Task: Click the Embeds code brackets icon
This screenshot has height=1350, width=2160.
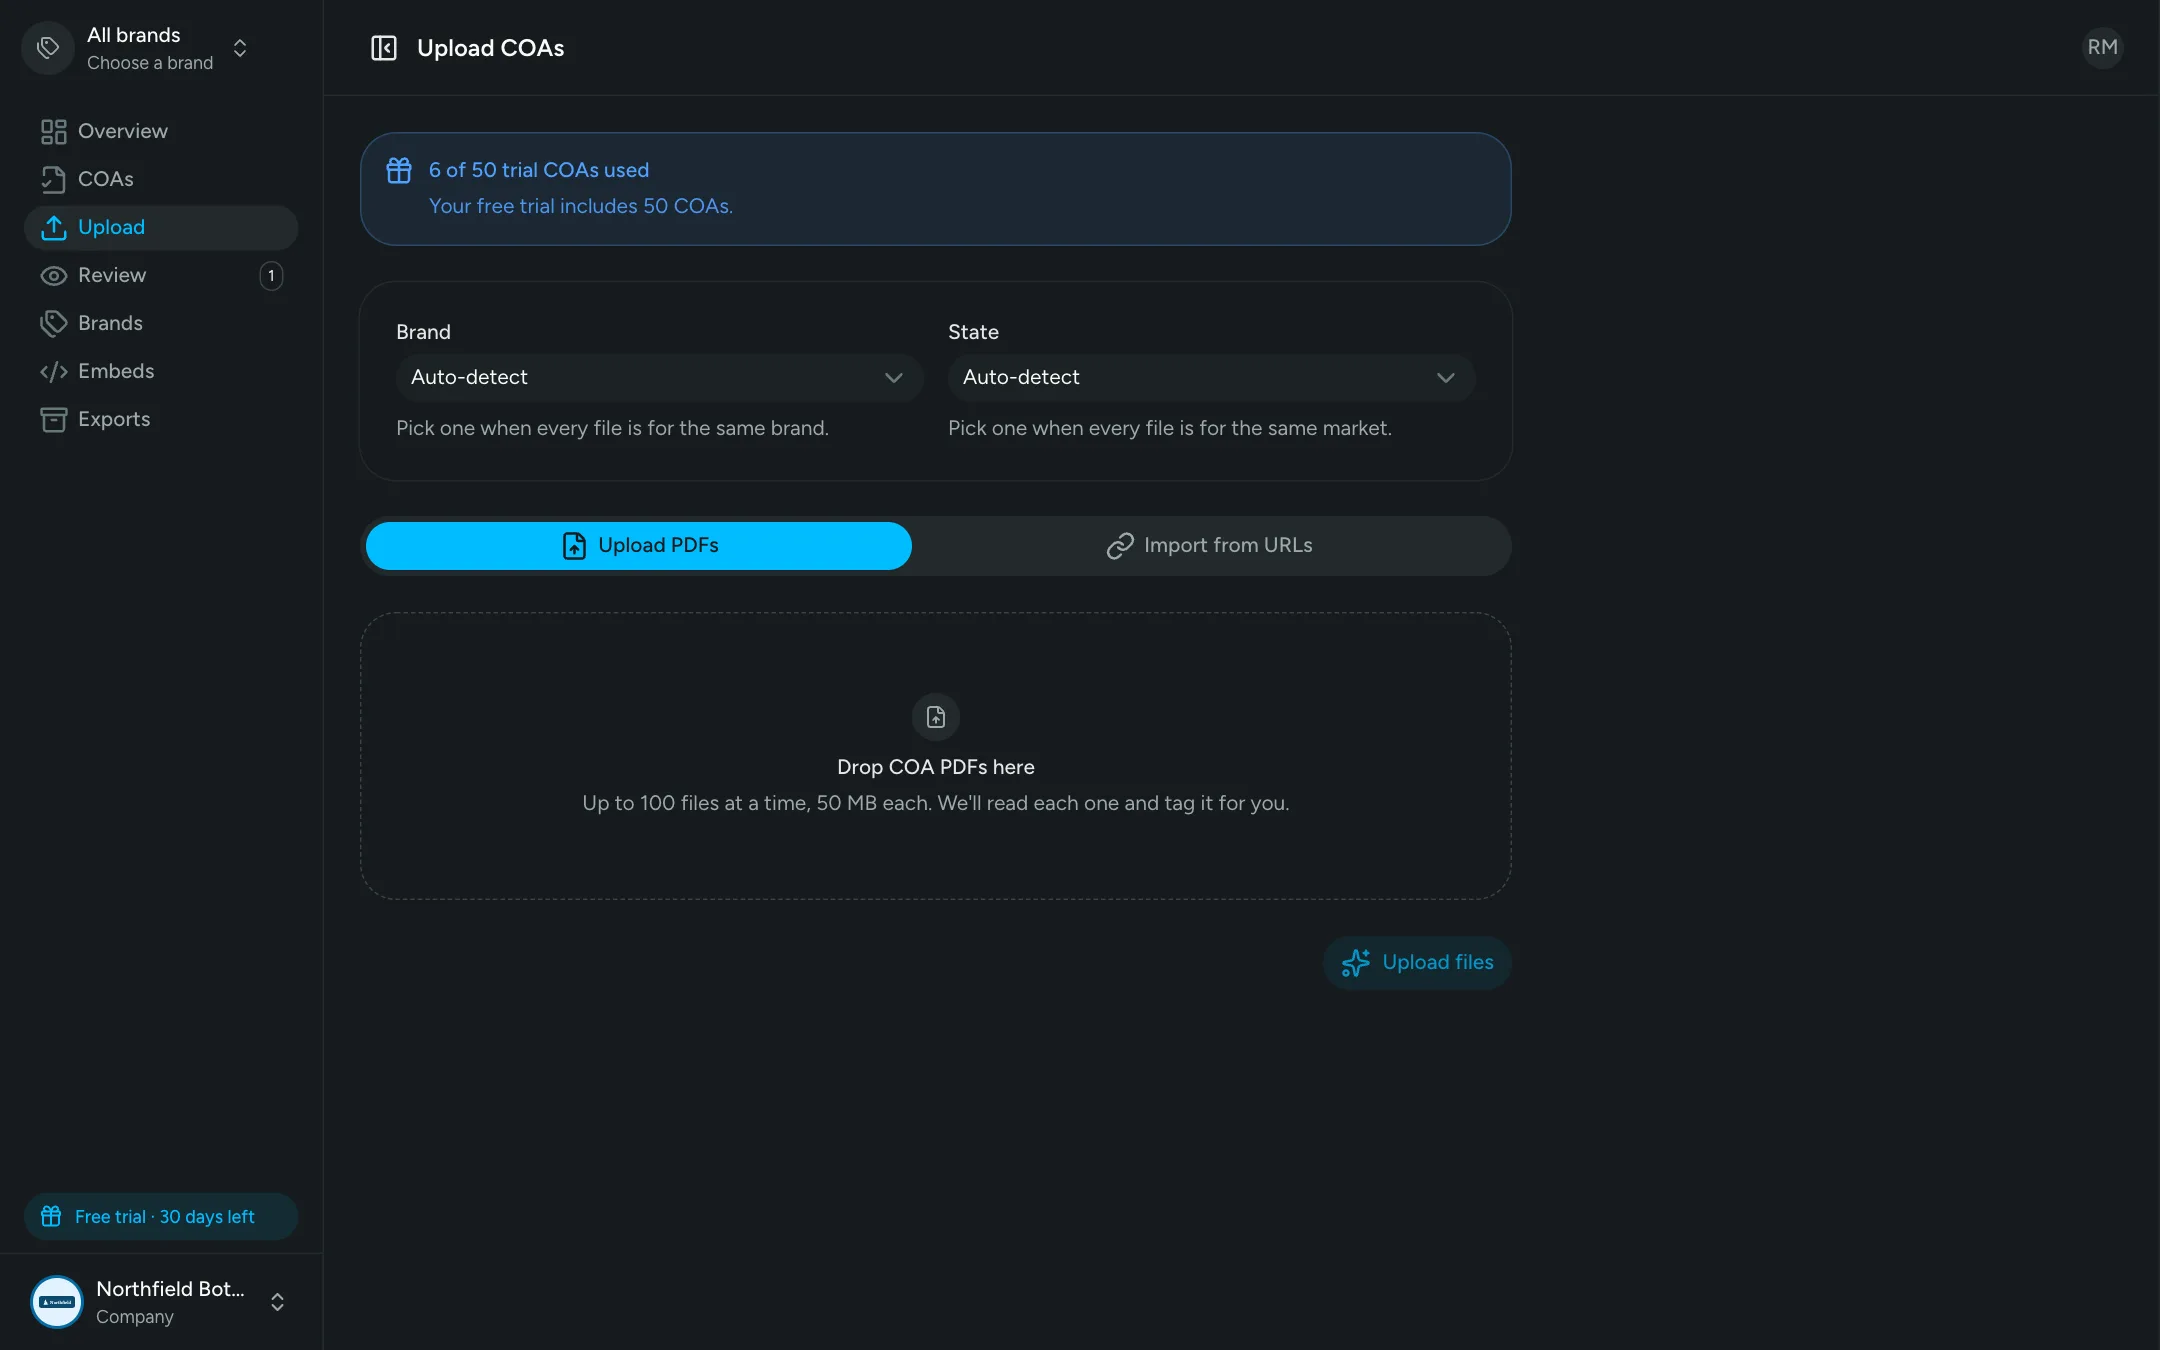Action: pos(53,371)
